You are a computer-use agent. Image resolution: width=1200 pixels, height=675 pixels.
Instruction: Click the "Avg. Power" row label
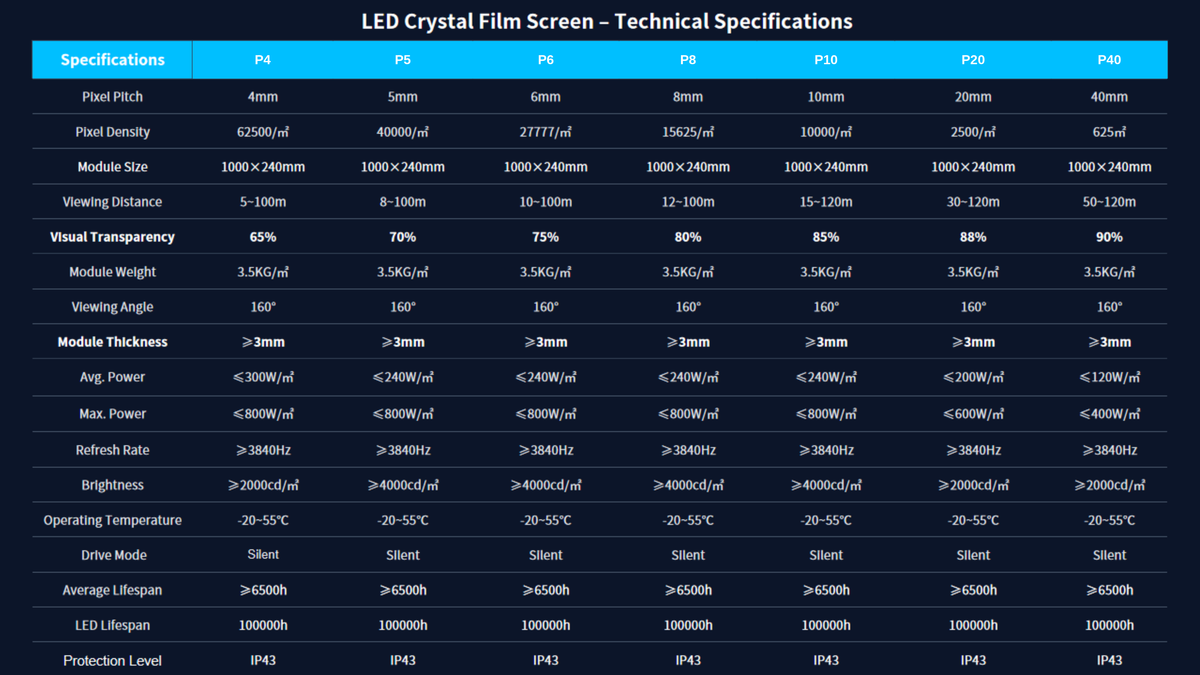pyautogui.click(x=112, y=377)
